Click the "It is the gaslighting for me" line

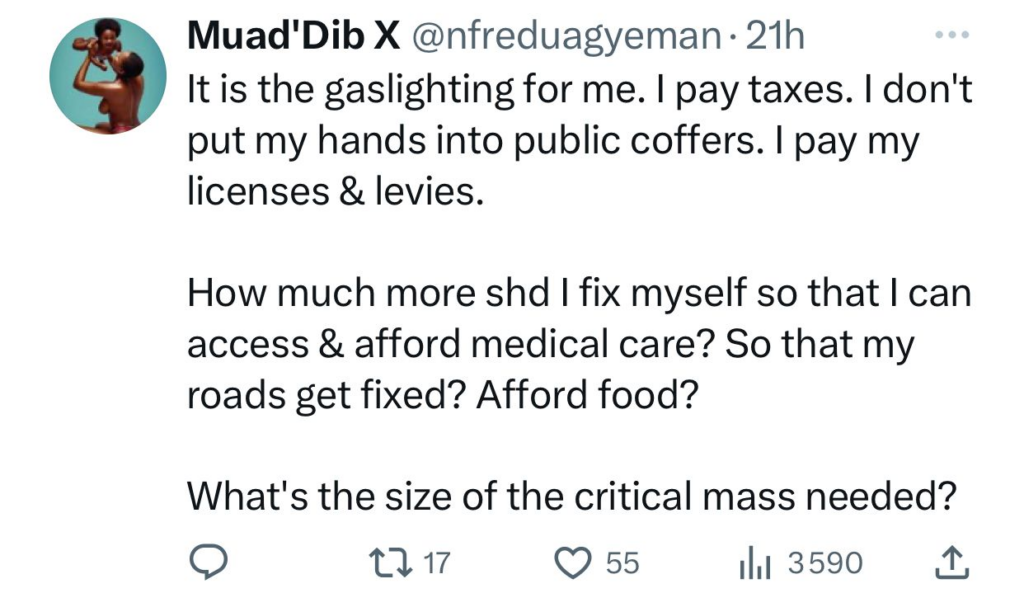coord(579,91)
